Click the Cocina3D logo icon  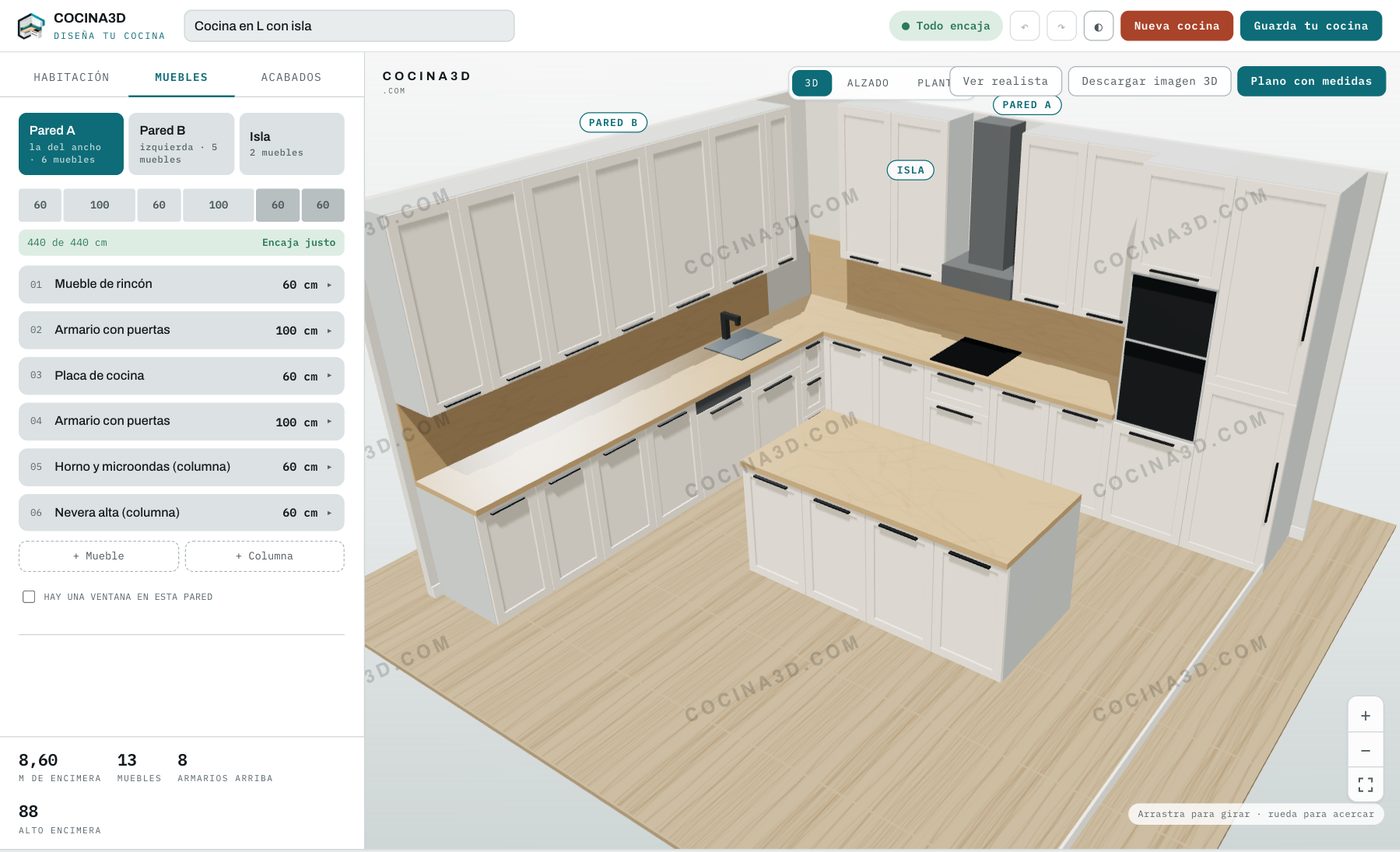[31, 26]
